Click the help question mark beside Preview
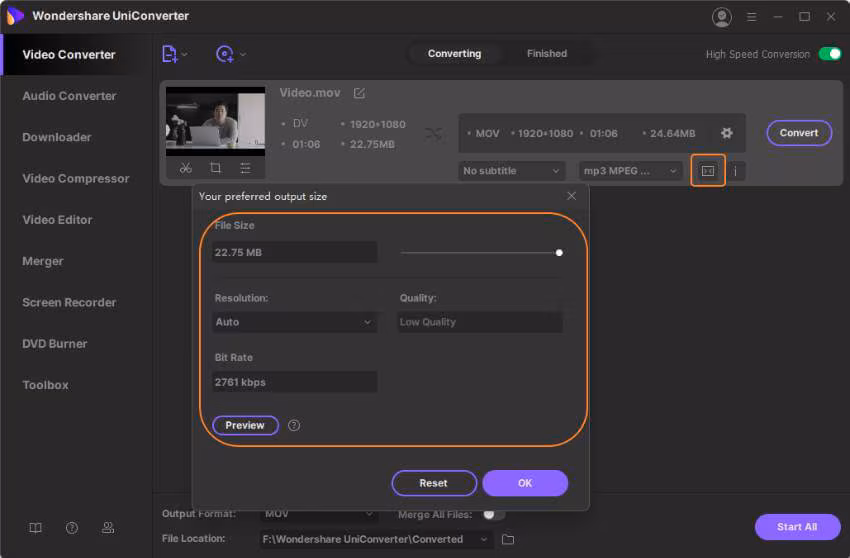 (x=294, y=425)
